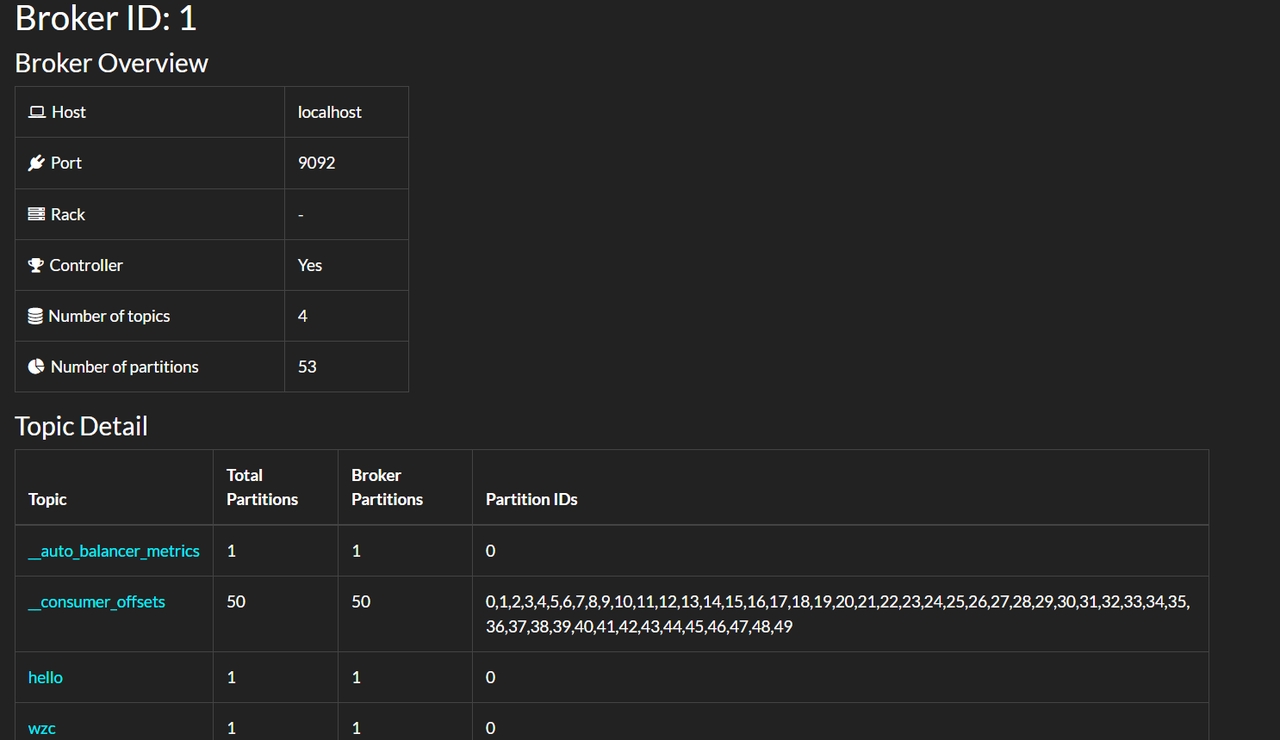The width and height of the screenshot is (1280, 740).
Task: Click the Total Partitions column header
Action: coord(262,487)
